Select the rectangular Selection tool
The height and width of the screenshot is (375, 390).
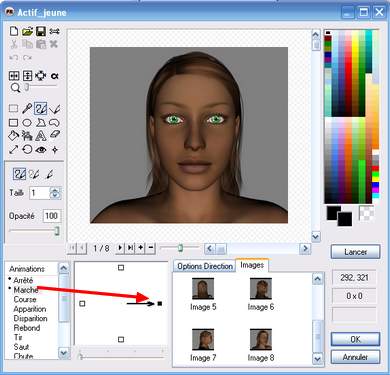coord(13,108)
